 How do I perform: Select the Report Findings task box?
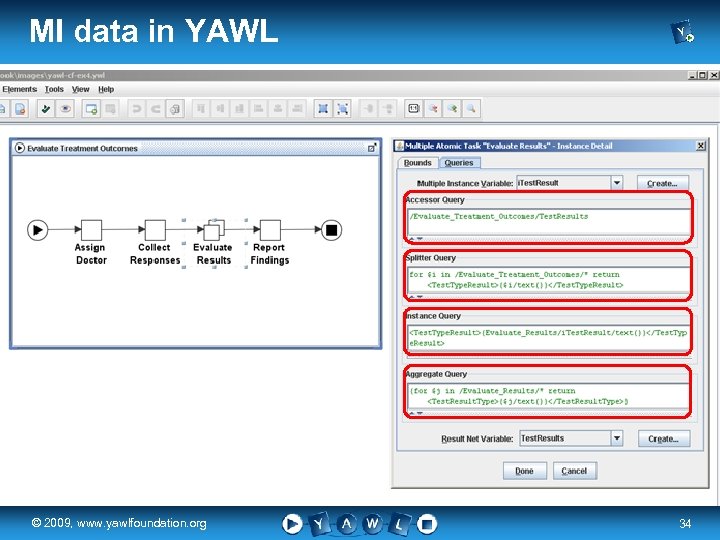tap(270, 230)
